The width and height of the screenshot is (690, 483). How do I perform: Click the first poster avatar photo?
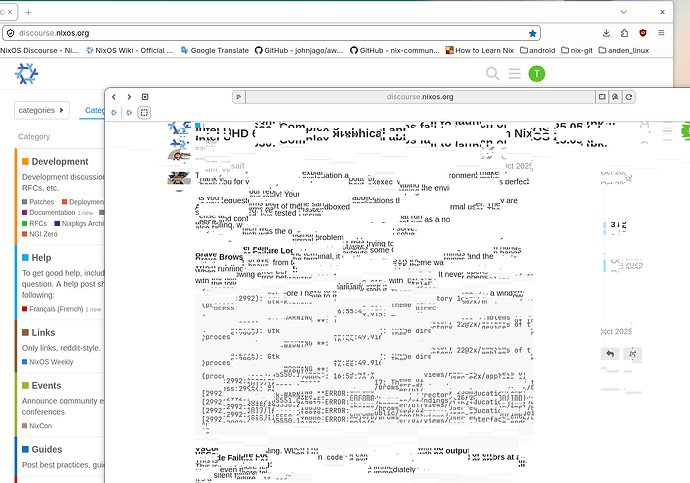(179, 155)
